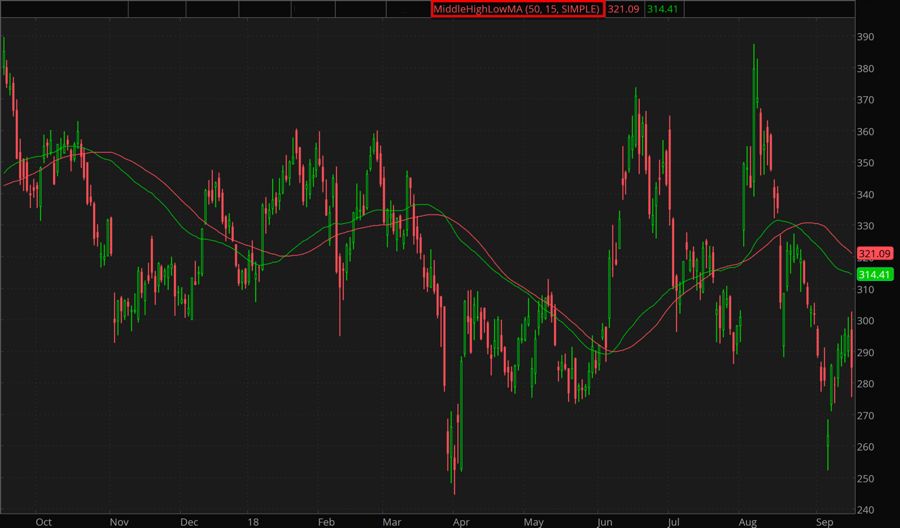Select red 321.09 value in chart header
900x528 pixels.
624,9
